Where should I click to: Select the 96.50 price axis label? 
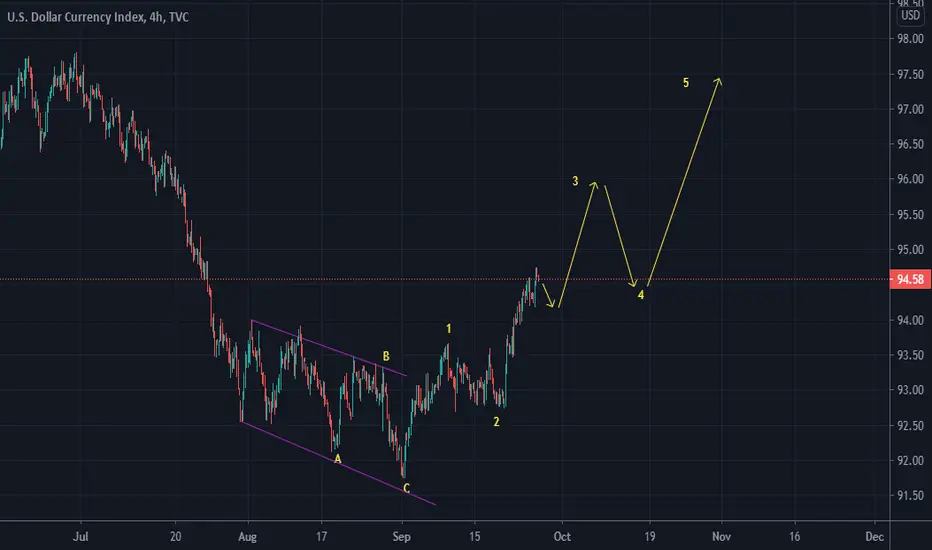(910, 144)
